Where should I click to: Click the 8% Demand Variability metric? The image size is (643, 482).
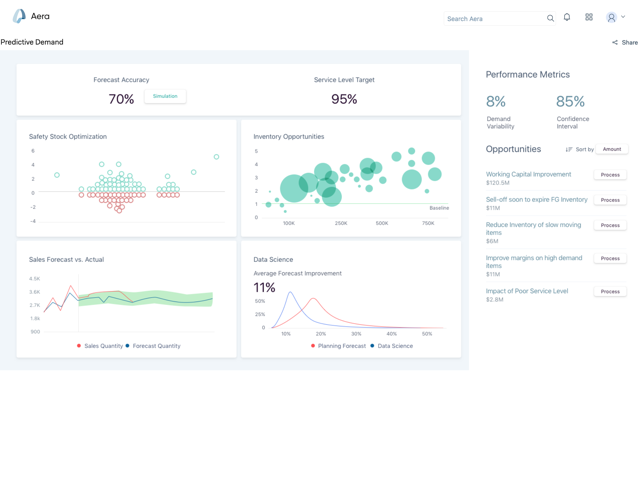coord(495,101)
